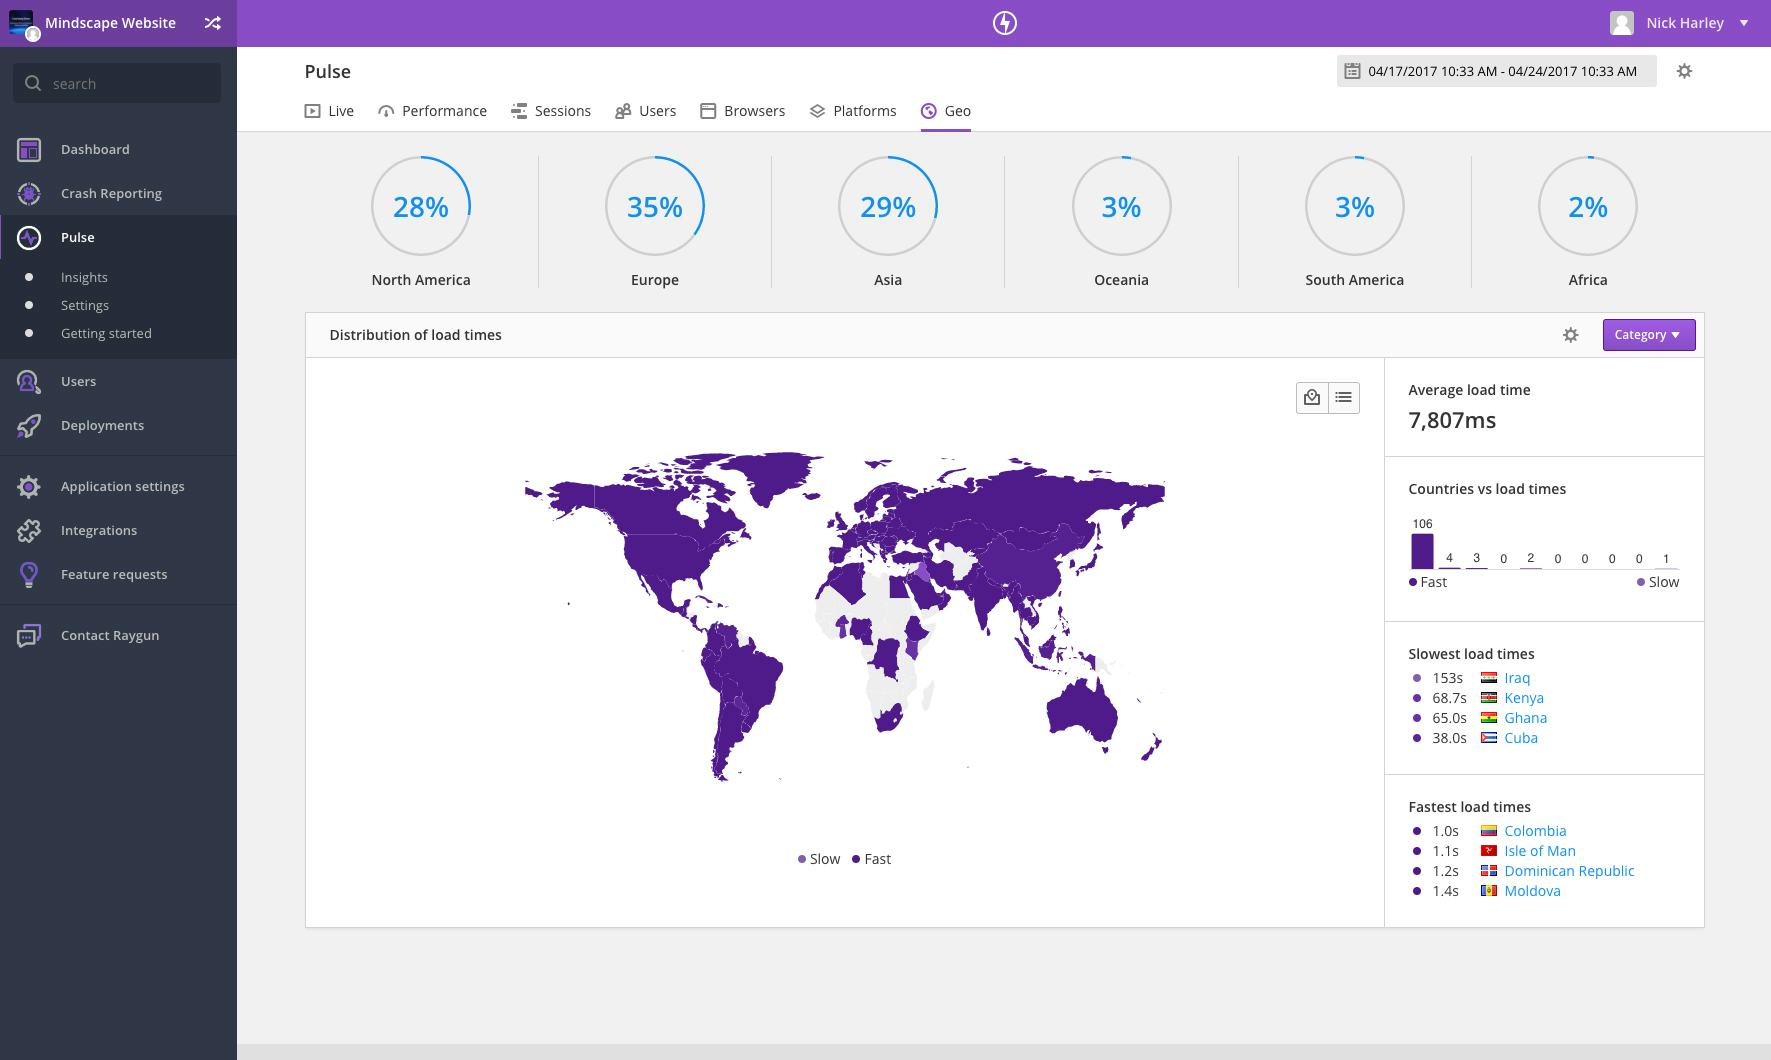Click the Crash Reporting sidebar icon
The height and width of the screenshot is (1060, 1771).
pos(29,194)
